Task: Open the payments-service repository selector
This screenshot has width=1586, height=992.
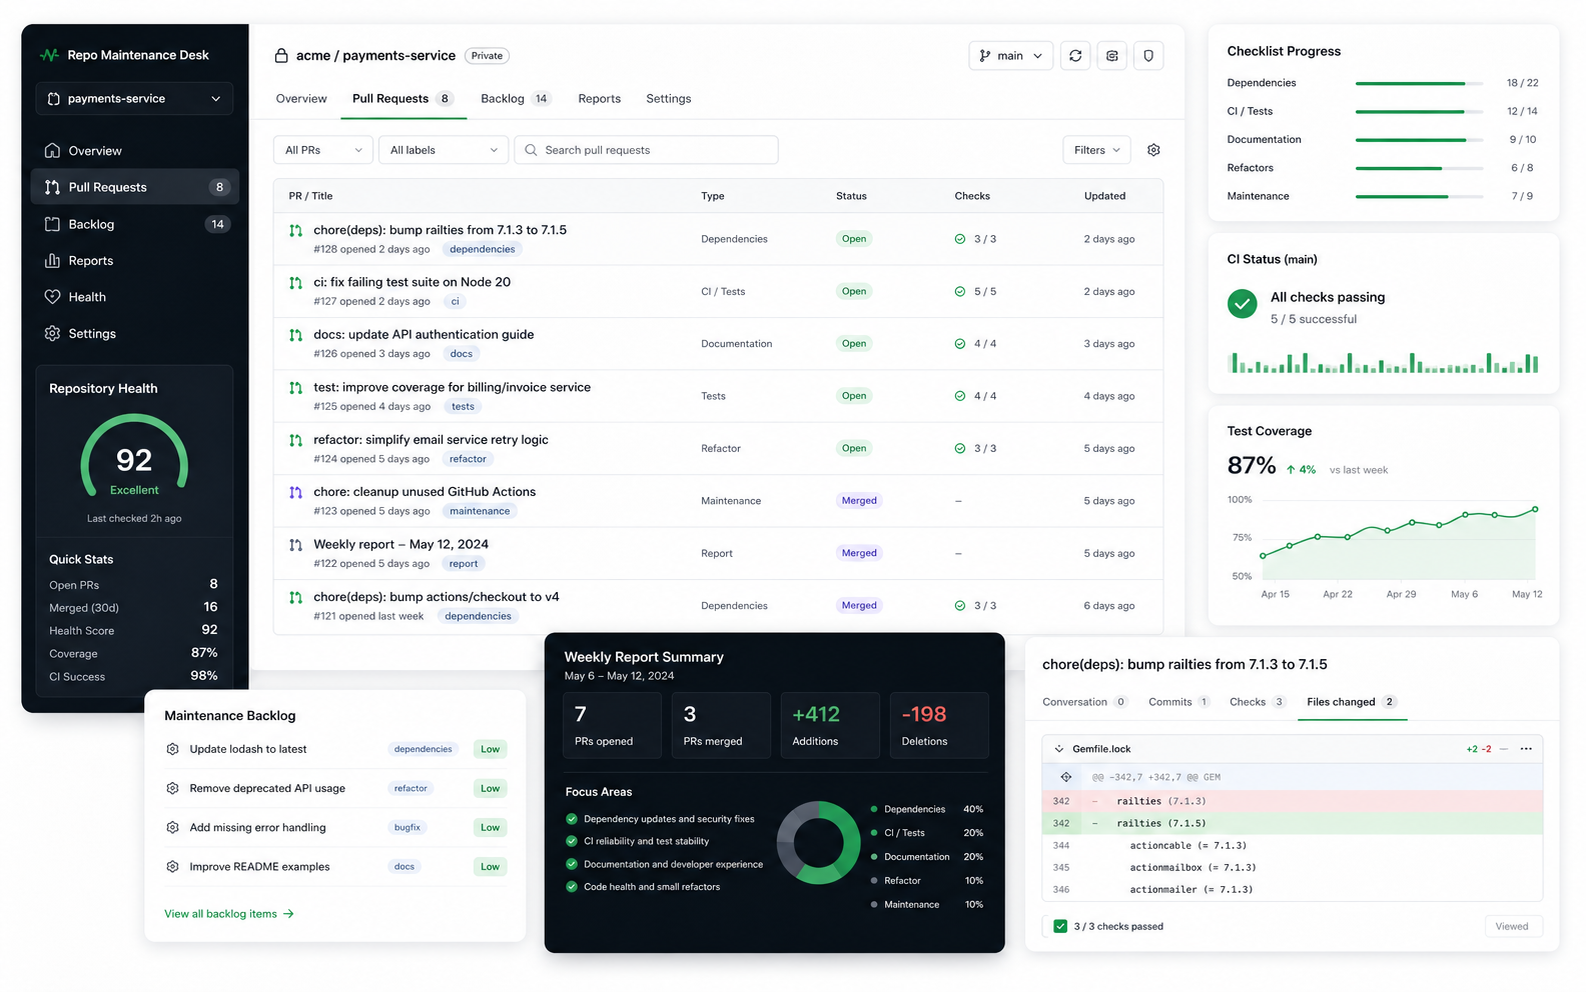Action: tap(135, 99)
